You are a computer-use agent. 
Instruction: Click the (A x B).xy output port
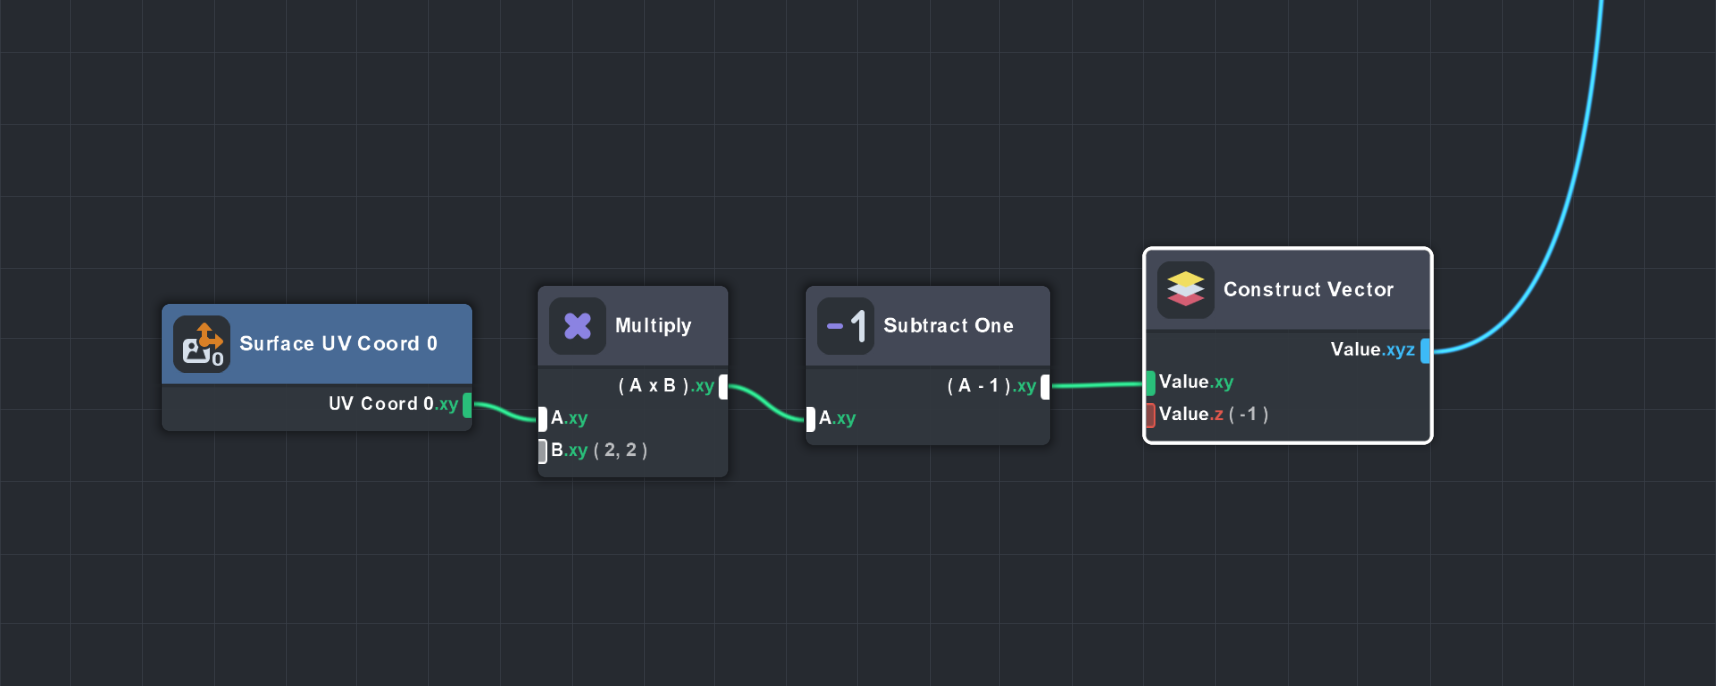click(x=723, y=387)
